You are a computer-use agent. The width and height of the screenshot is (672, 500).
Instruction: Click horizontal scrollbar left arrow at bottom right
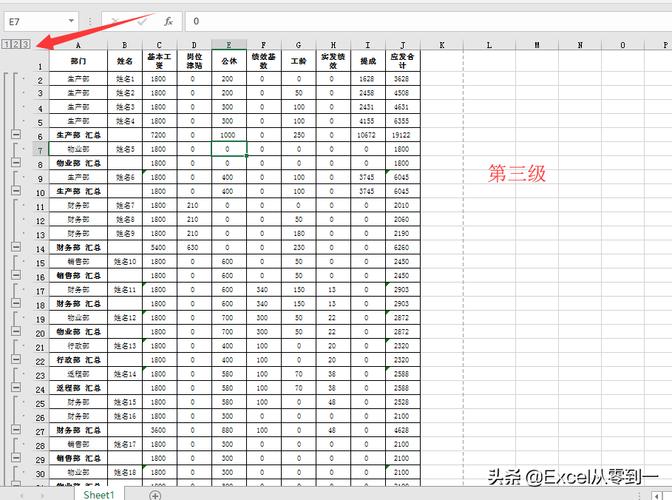click(x=657, y=496)
